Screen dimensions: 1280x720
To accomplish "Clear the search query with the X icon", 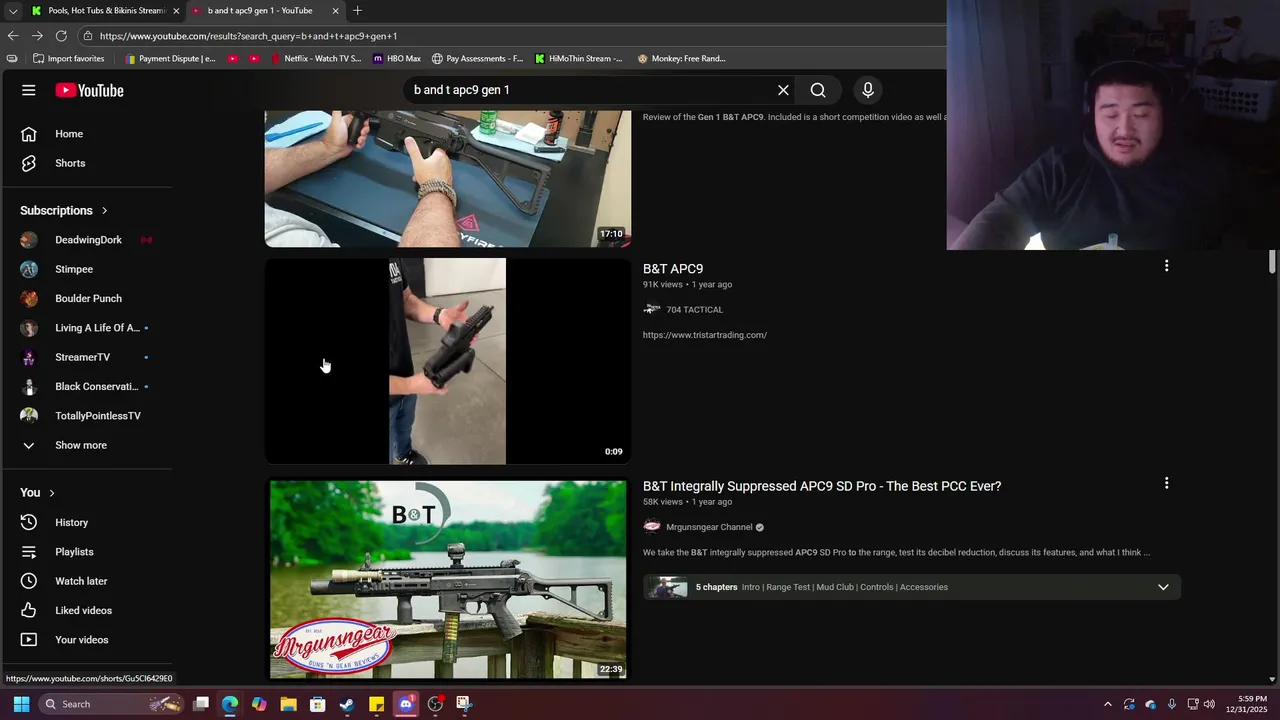I will [x=783, y=90].
